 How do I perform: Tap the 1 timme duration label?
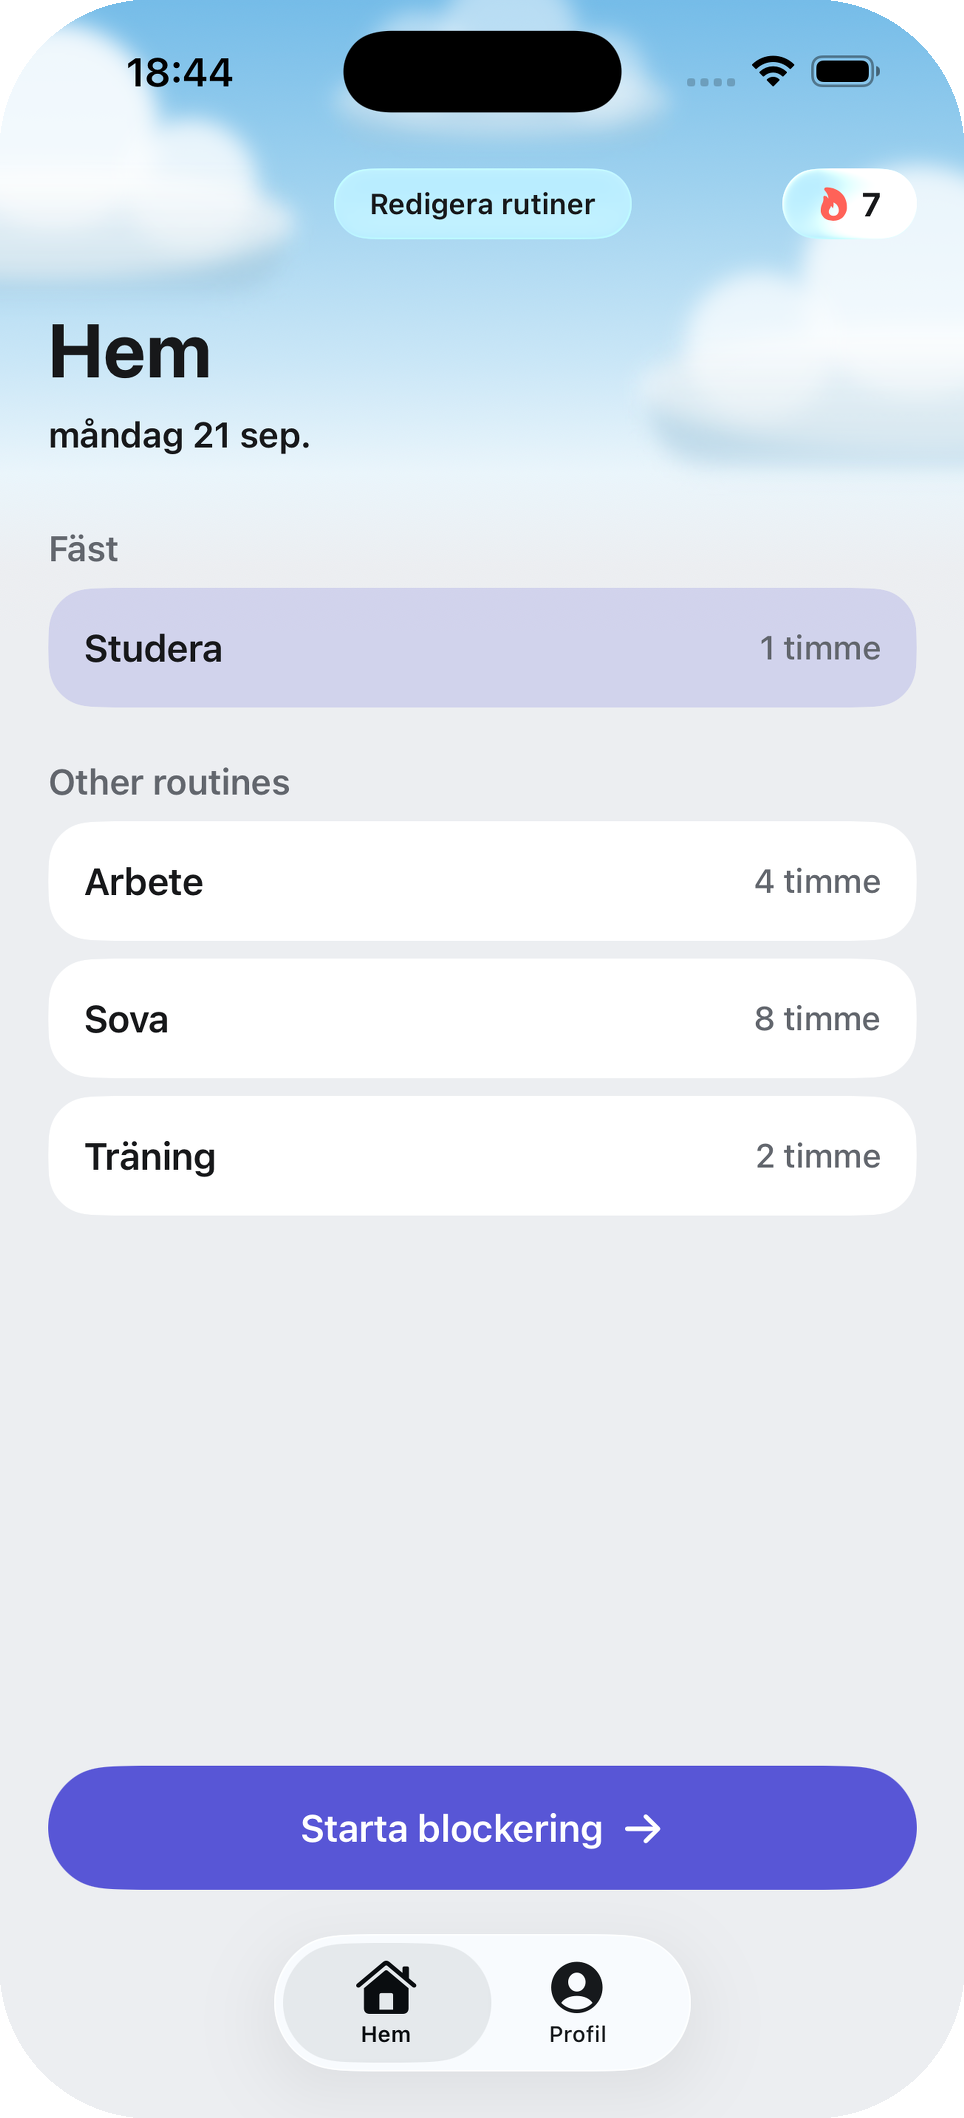820,648
